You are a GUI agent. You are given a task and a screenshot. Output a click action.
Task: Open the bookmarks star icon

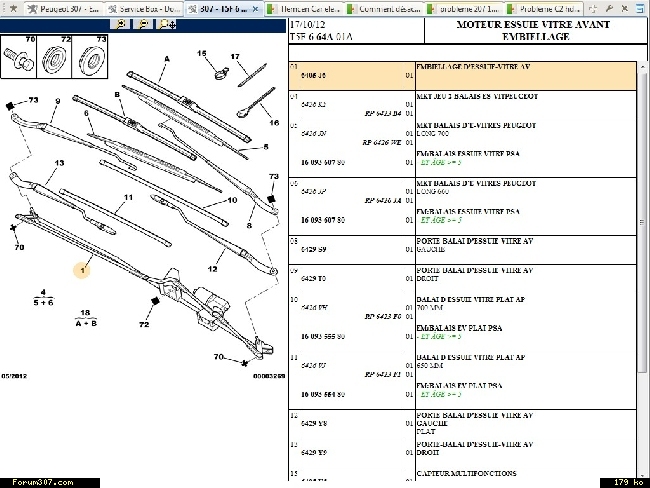(13, 8)
